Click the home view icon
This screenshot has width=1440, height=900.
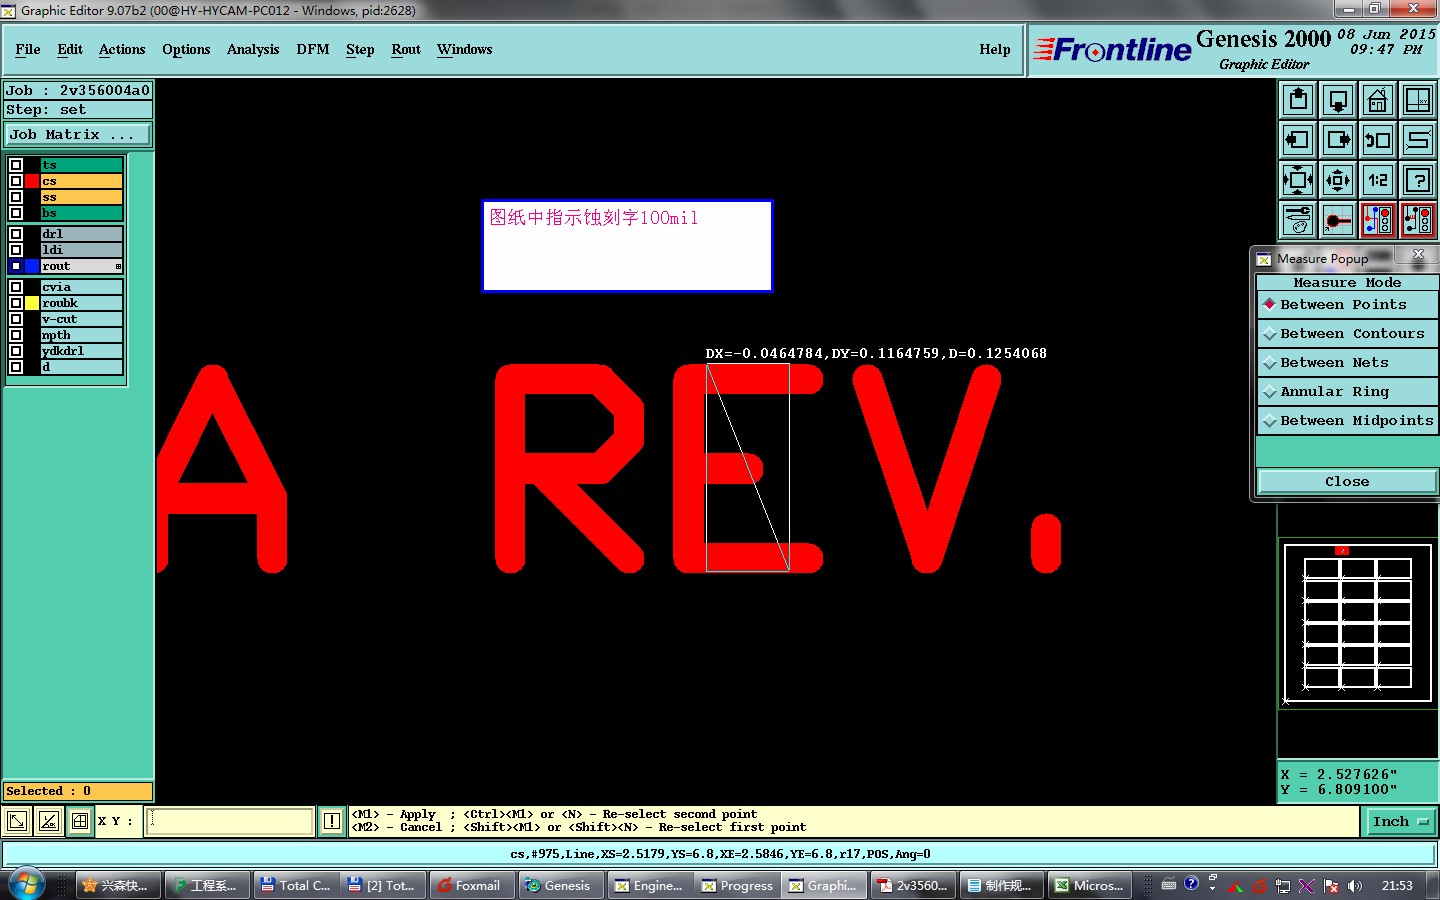click(1378, 100)
